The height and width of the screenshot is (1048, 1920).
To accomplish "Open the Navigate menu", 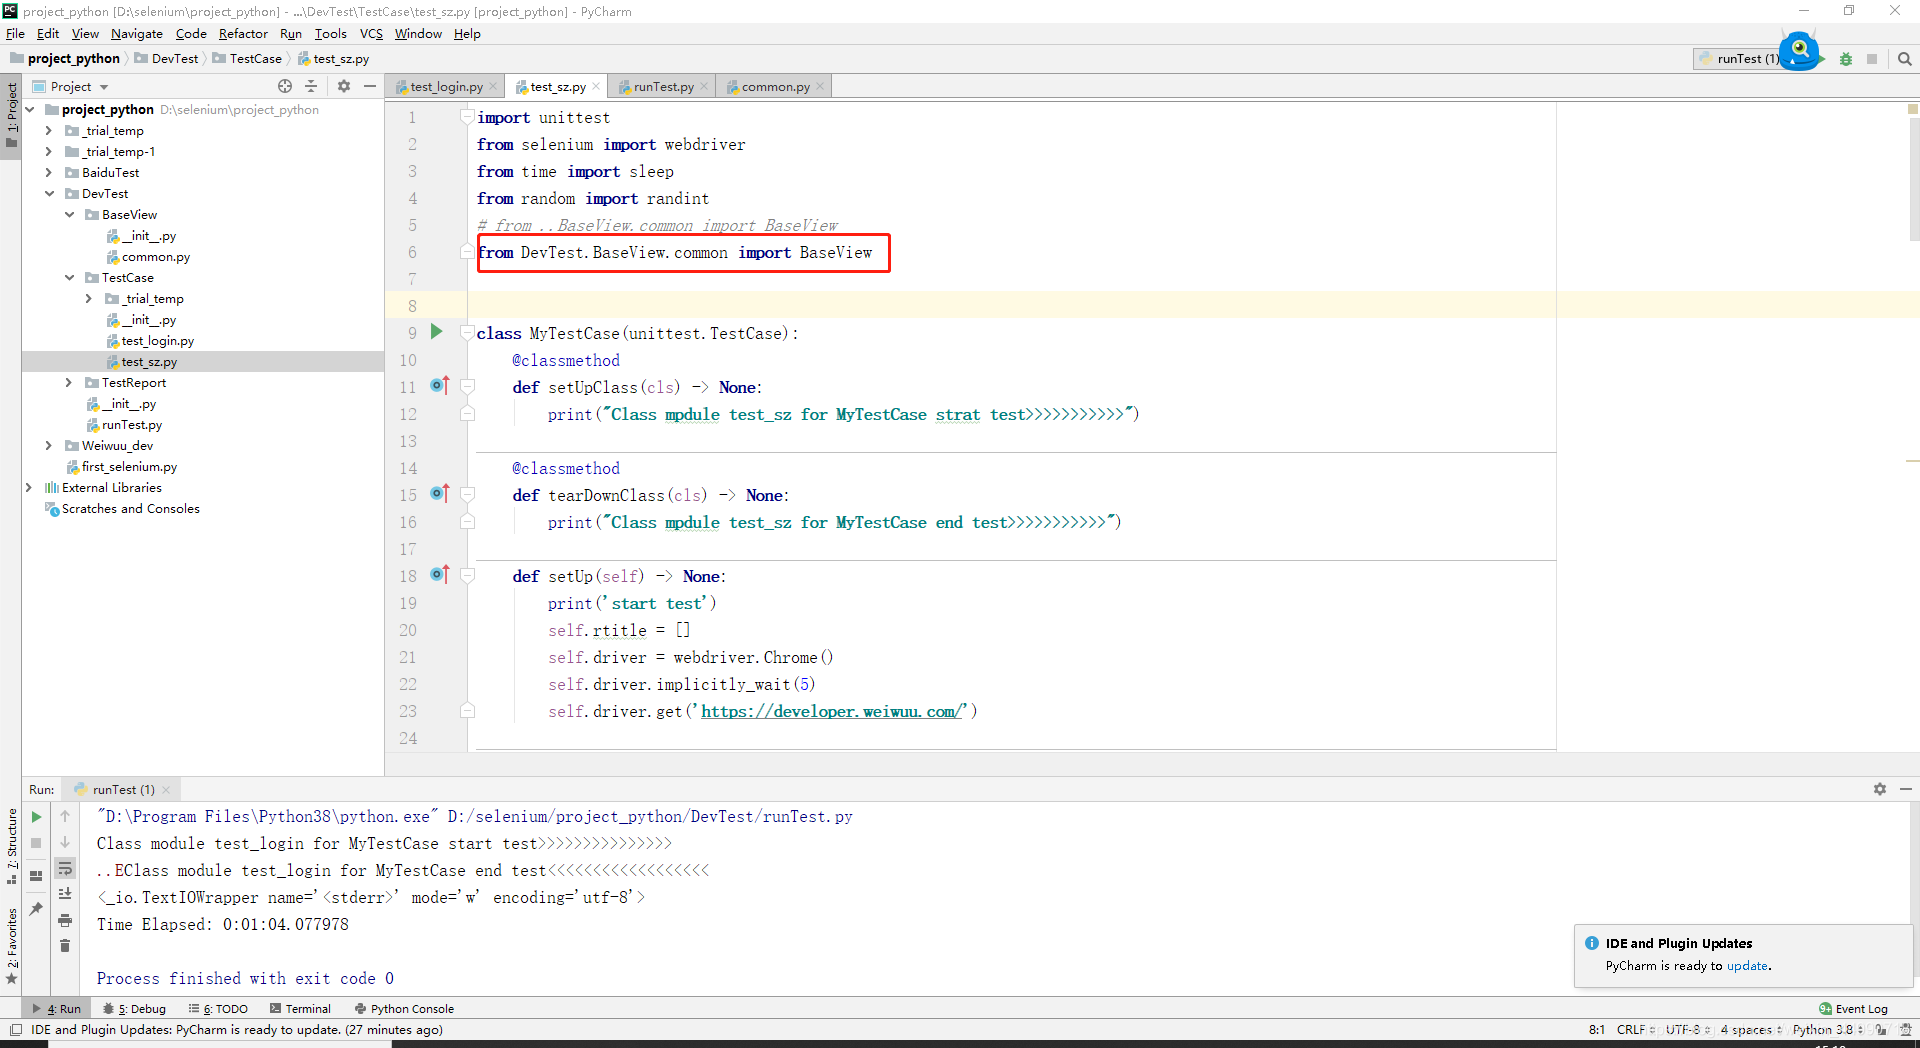I will [136, 34].
